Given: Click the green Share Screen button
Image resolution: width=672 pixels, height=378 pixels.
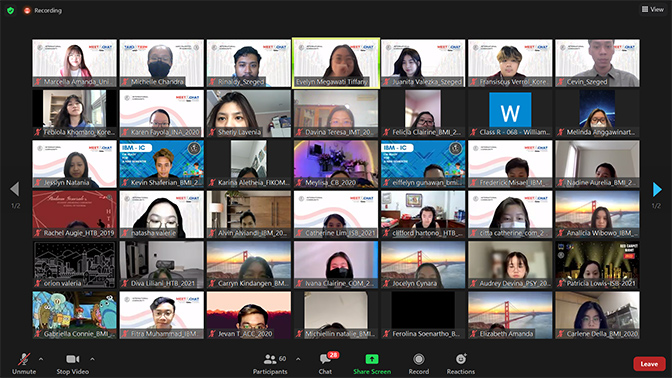Looking at the screenshot, I should 372,363.
